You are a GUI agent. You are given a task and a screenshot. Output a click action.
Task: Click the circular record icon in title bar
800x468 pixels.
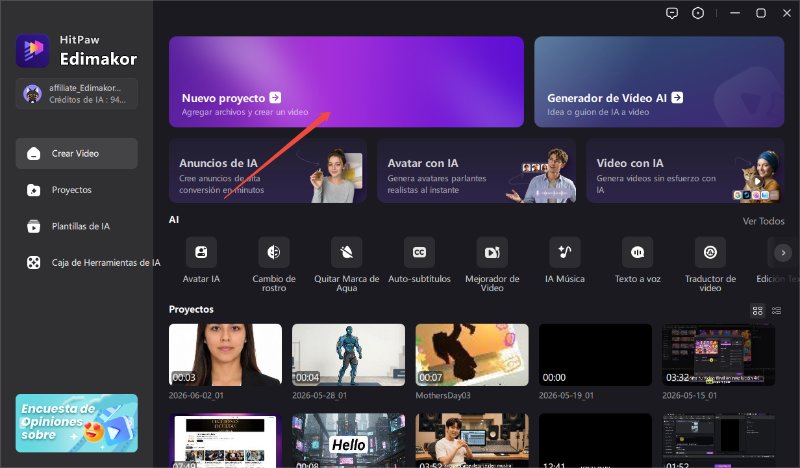click(697, 13)
